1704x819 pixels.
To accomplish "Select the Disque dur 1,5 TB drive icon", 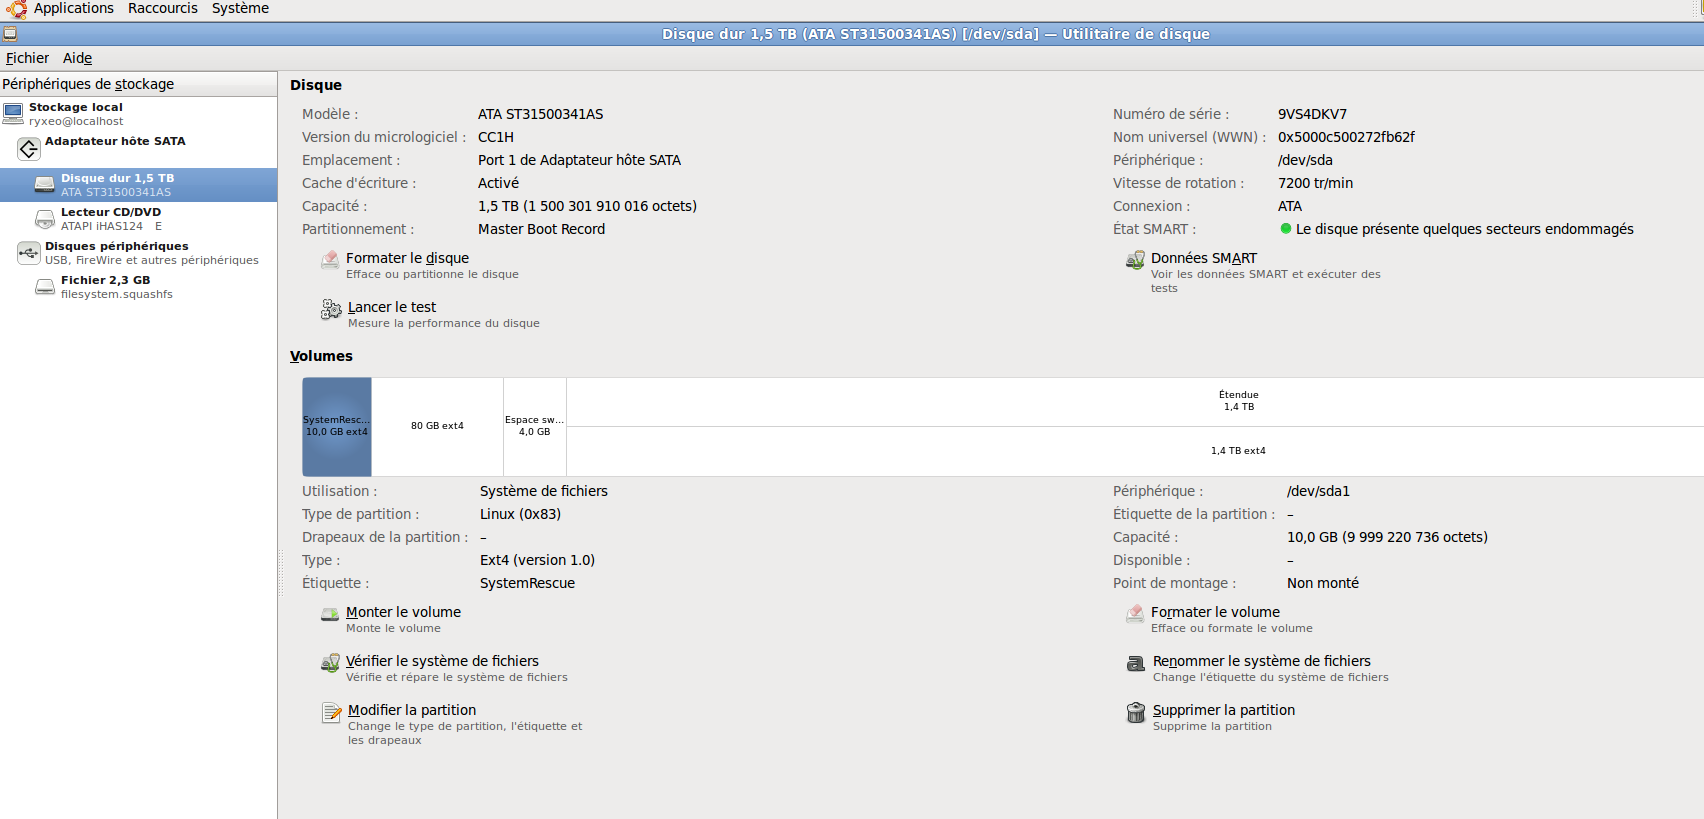I will click(45, 185).
